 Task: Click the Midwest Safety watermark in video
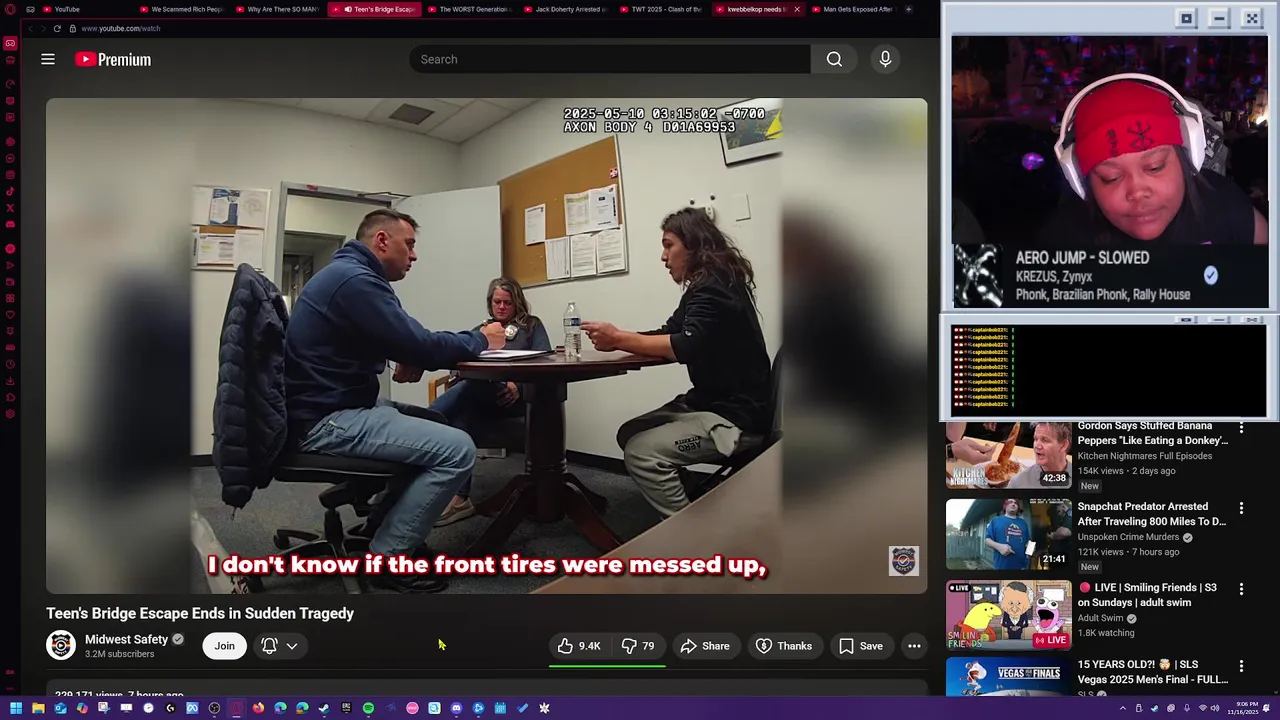coord(904,561)
